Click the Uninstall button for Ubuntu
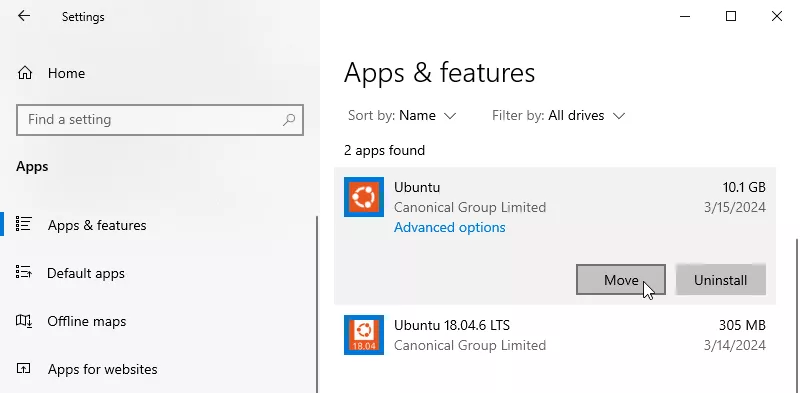The width and height of the screenshot is (800, 393). point(720,280)
